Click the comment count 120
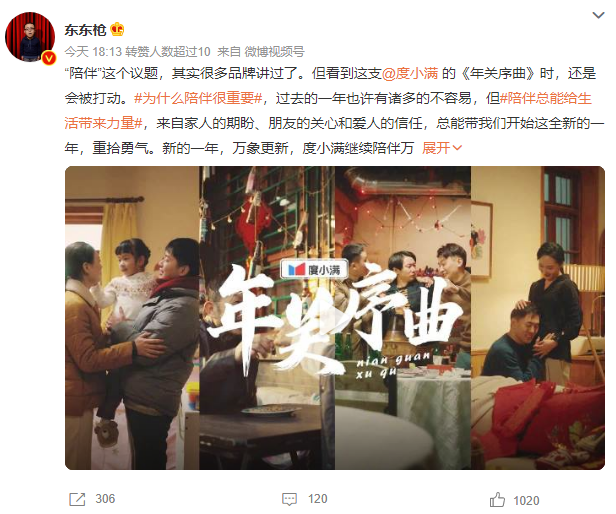This screenshot has height=514, width=616. (317, 499)
